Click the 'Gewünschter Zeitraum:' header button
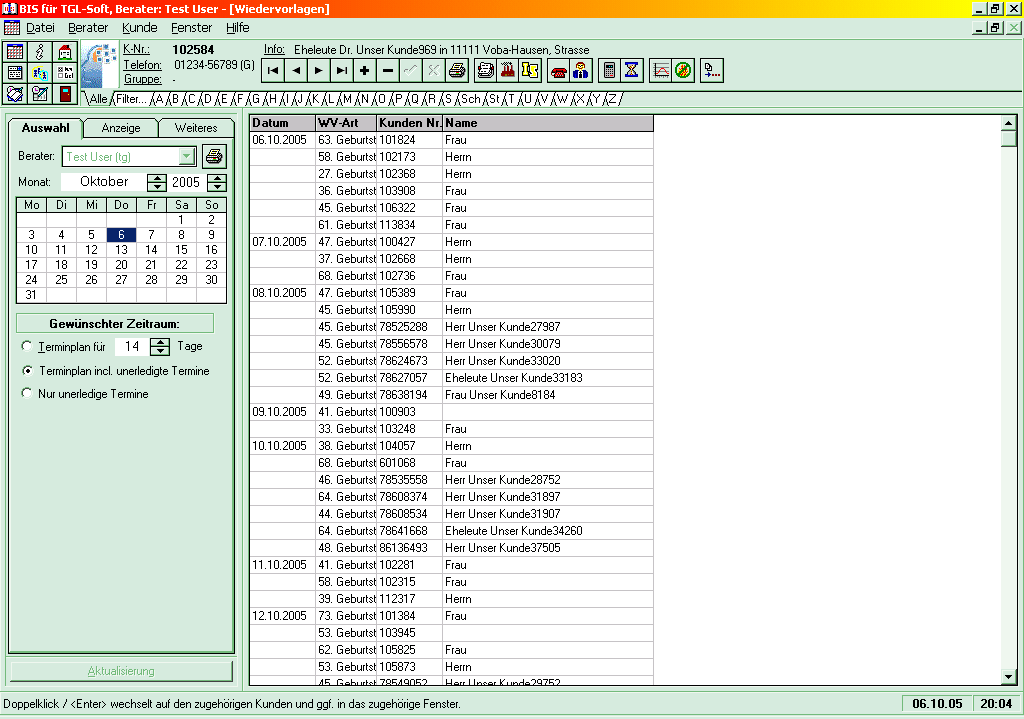1024x719 pixels. pos(114,324)
